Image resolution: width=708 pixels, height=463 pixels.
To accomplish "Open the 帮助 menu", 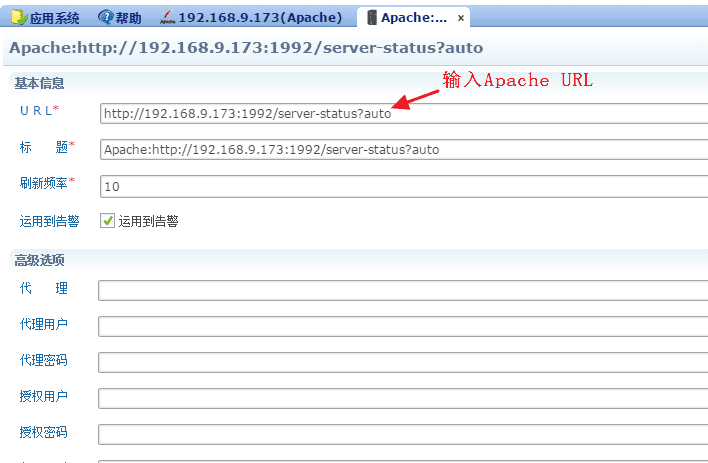I will (120, 18).
